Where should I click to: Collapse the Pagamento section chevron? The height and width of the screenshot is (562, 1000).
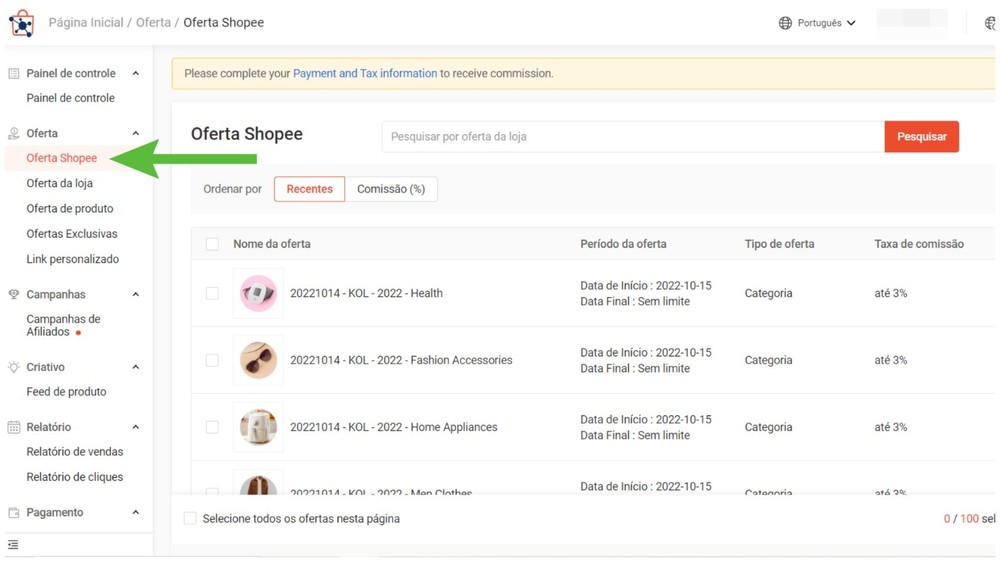136,512
